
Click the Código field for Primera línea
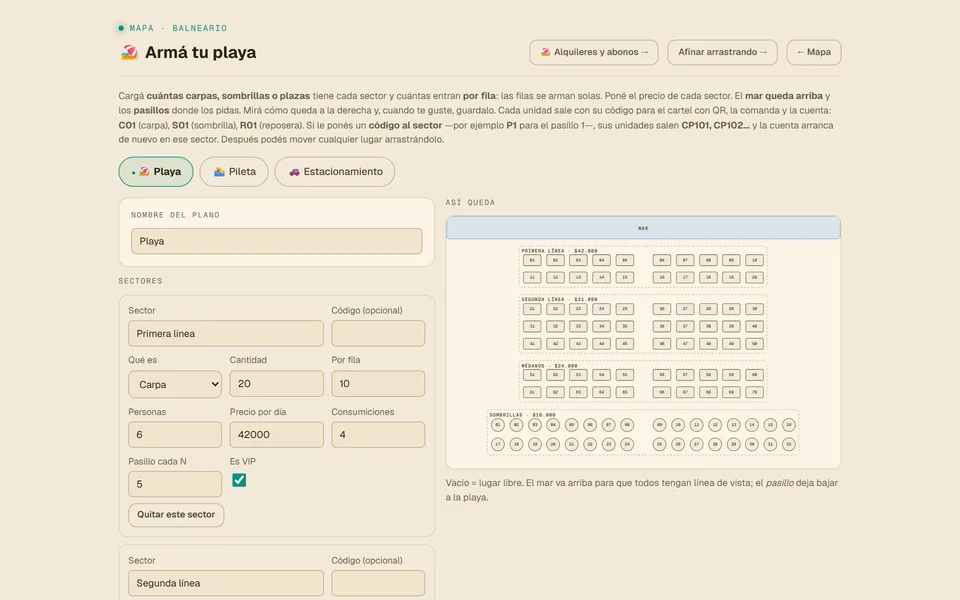click(378, 334)
